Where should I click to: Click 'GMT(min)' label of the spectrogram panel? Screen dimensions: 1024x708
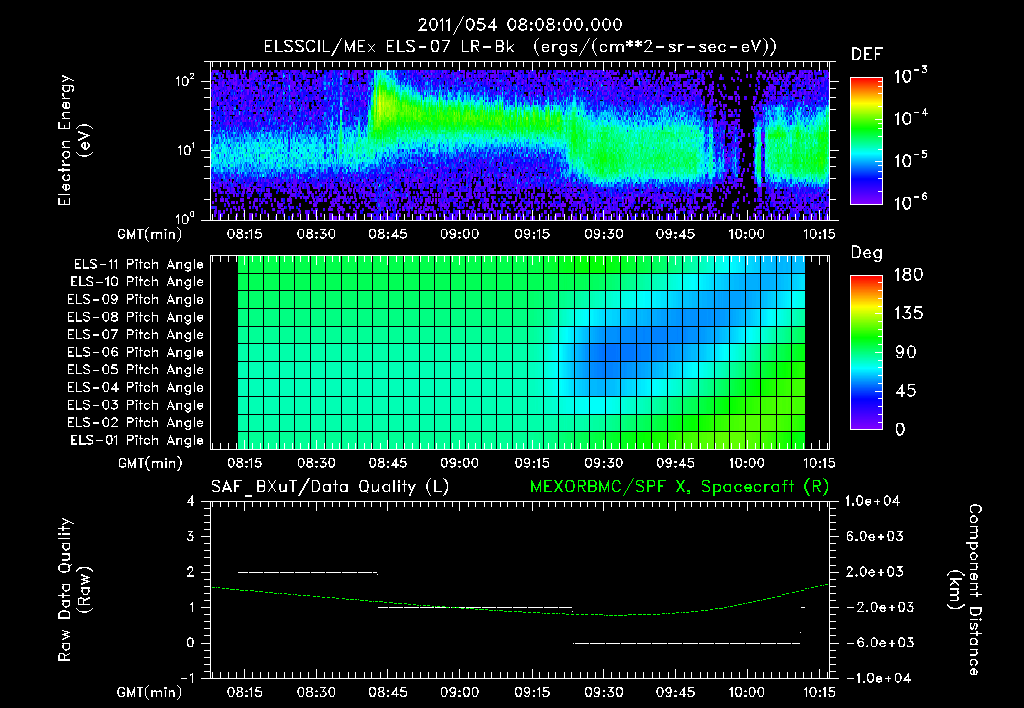click(x=150, y=234)
